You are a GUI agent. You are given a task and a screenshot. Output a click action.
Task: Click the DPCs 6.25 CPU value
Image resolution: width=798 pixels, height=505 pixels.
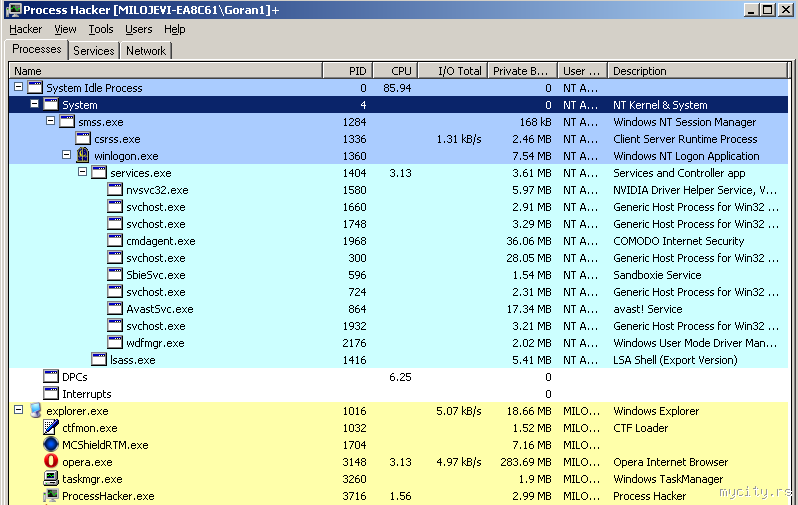(400, 377)
